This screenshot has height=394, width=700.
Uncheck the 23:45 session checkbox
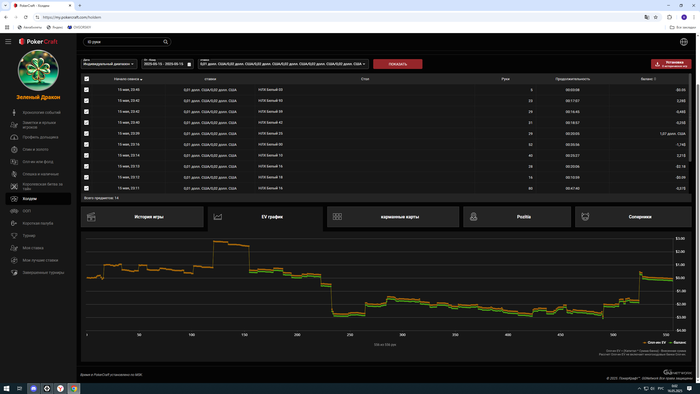tap(87, 90)
